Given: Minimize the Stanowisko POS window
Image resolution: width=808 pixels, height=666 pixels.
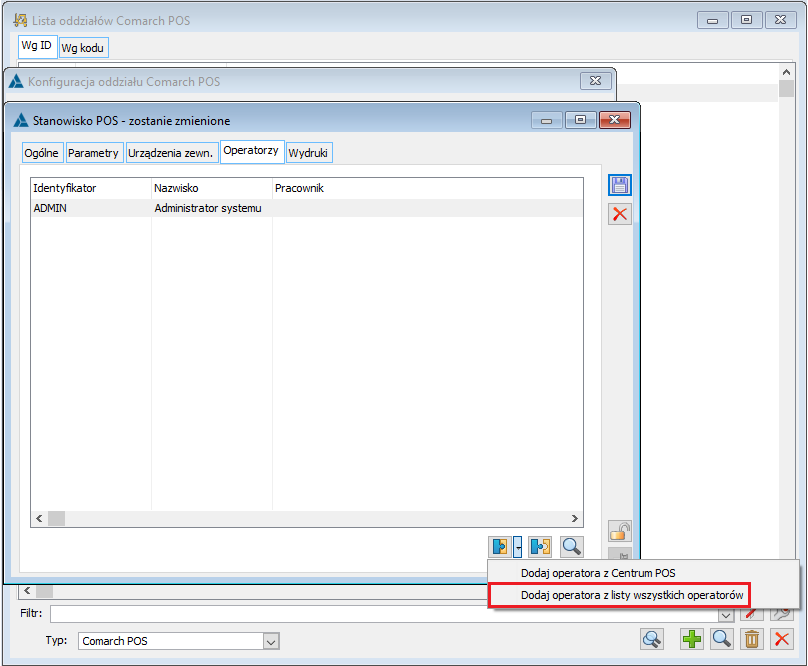Looking at the screenshot, I should click(547, 120).
